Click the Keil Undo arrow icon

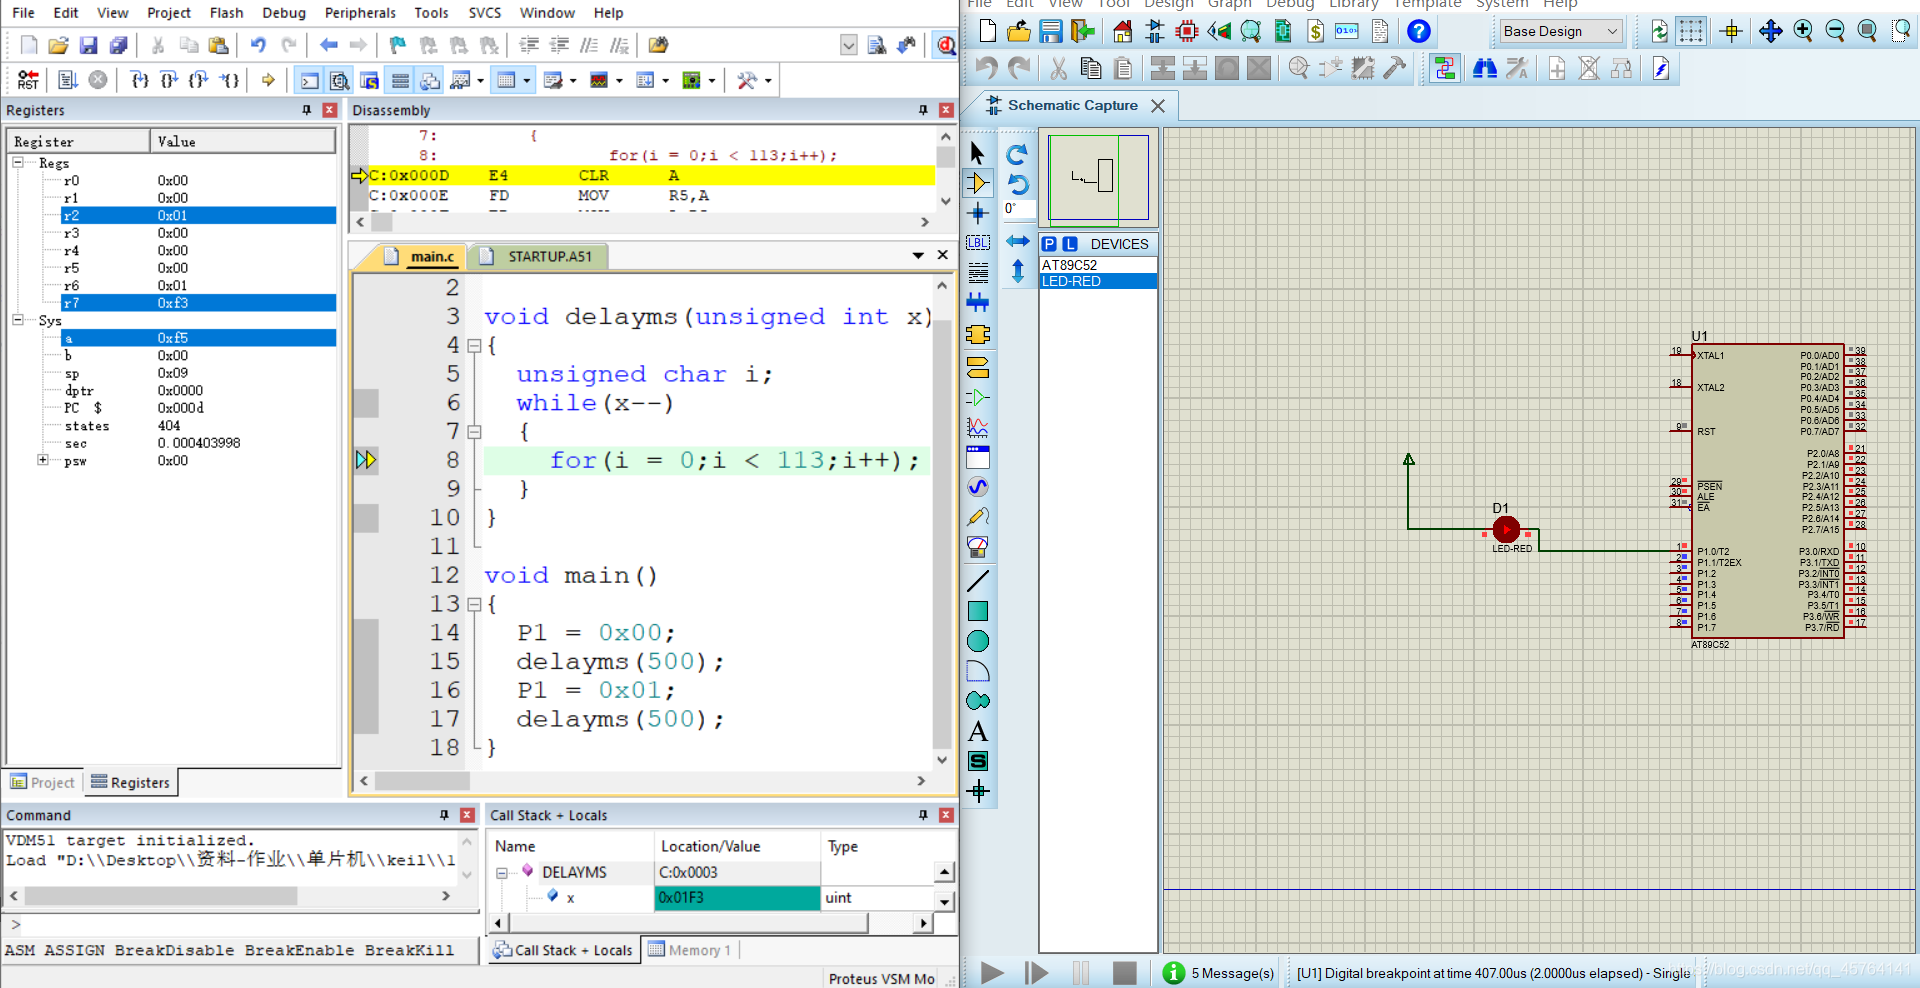coord(258,45)
